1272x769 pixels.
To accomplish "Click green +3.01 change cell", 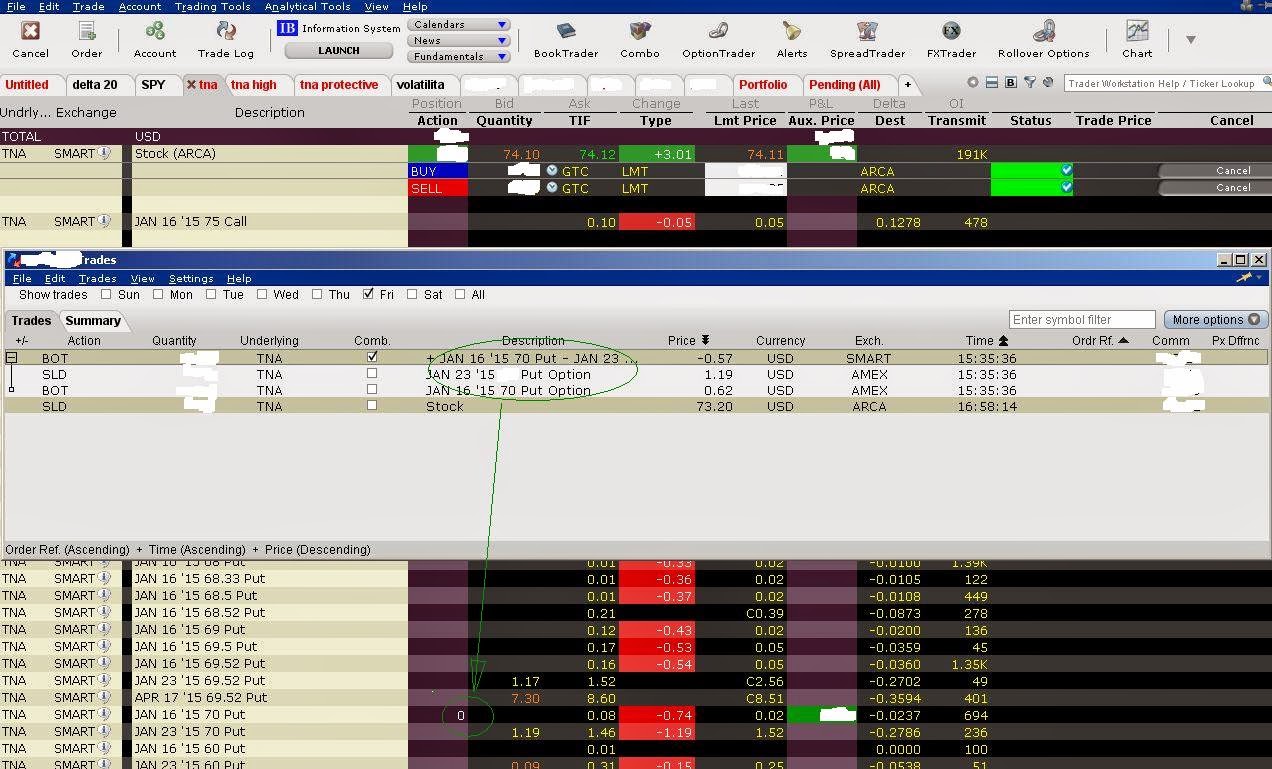I will click(657, 154).
